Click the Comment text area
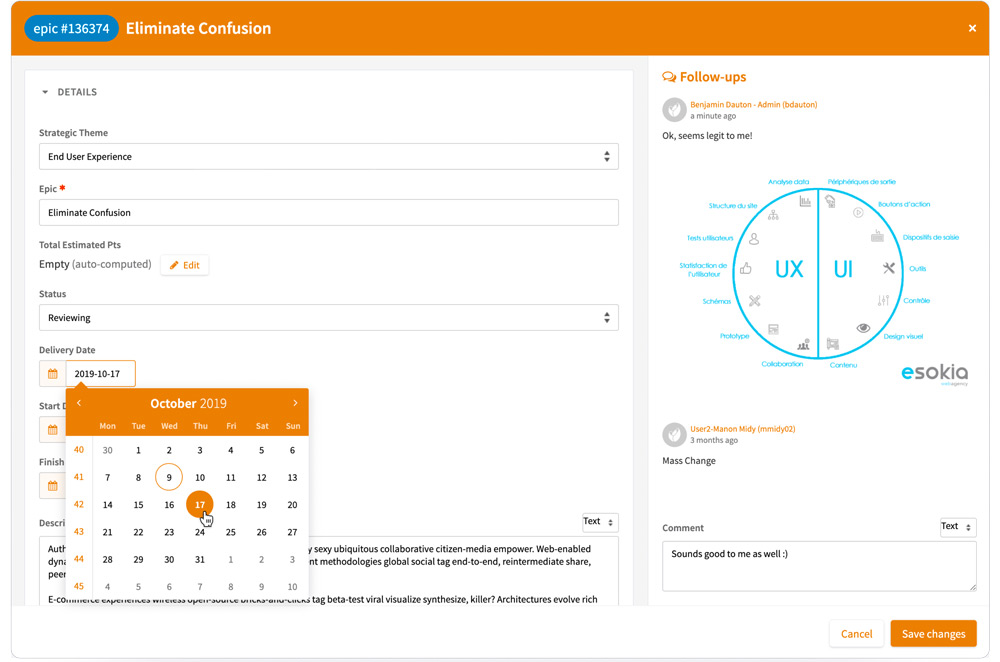The width and height of the screenshot is (1000, 662). [x=819, y=566]
